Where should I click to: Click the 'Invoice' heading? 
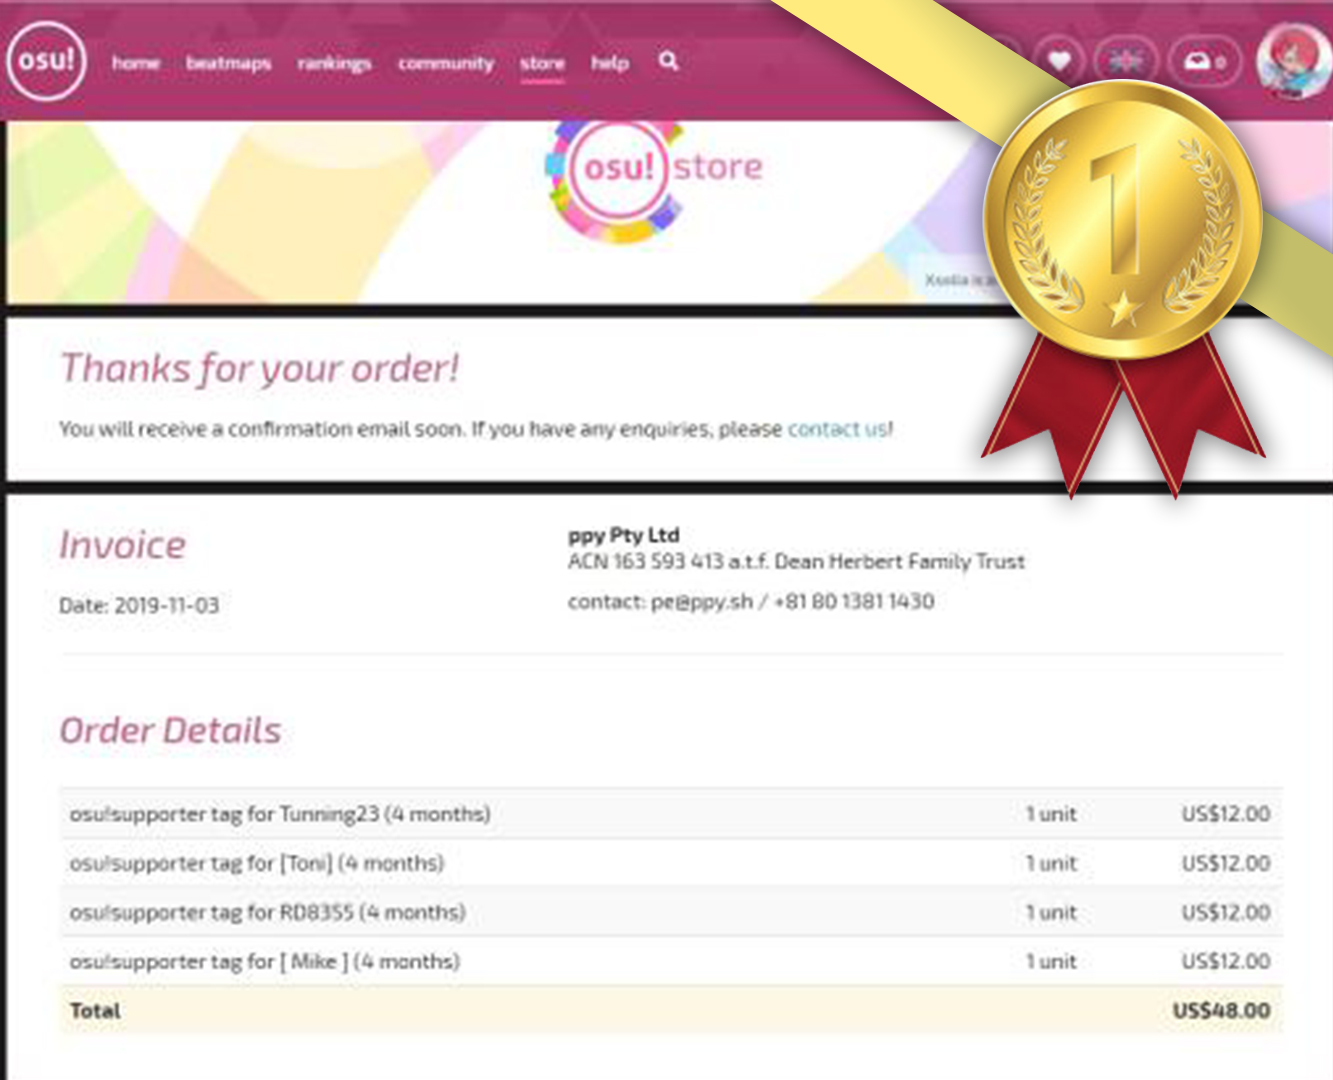(123, 545)
